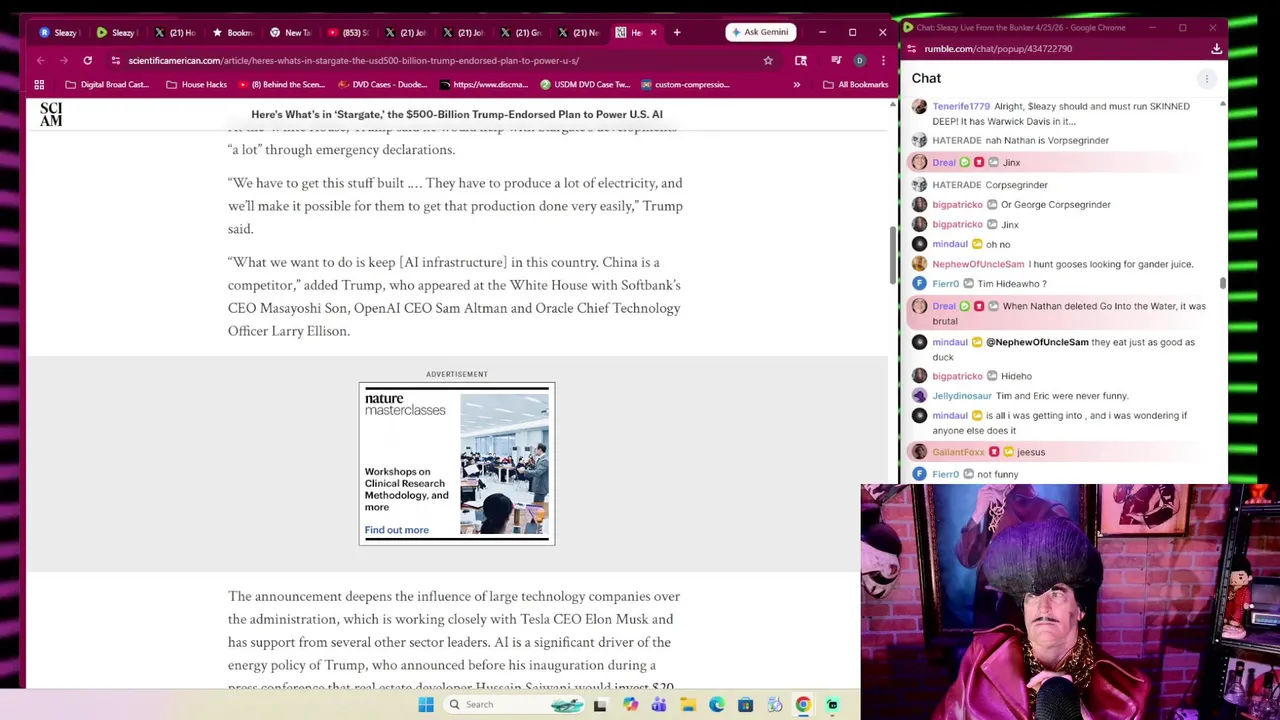
Task: Click the @NephewOfUncleSam mention in mindaul's message
Action: click(1037, 342)
